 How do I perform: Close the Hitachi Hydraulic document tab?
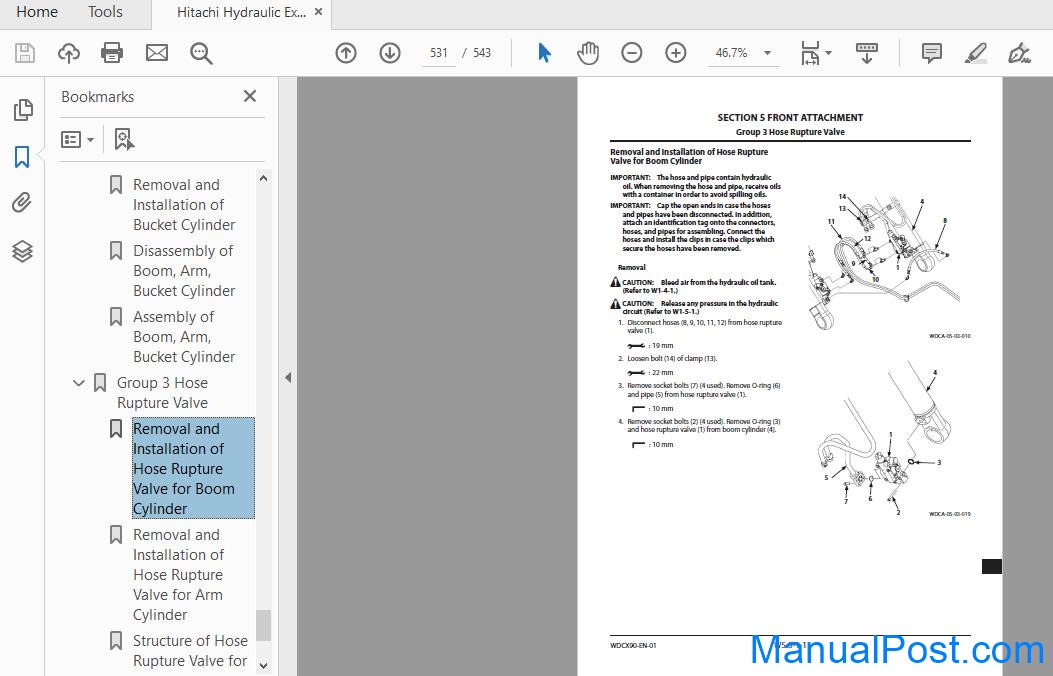[318, 12]
